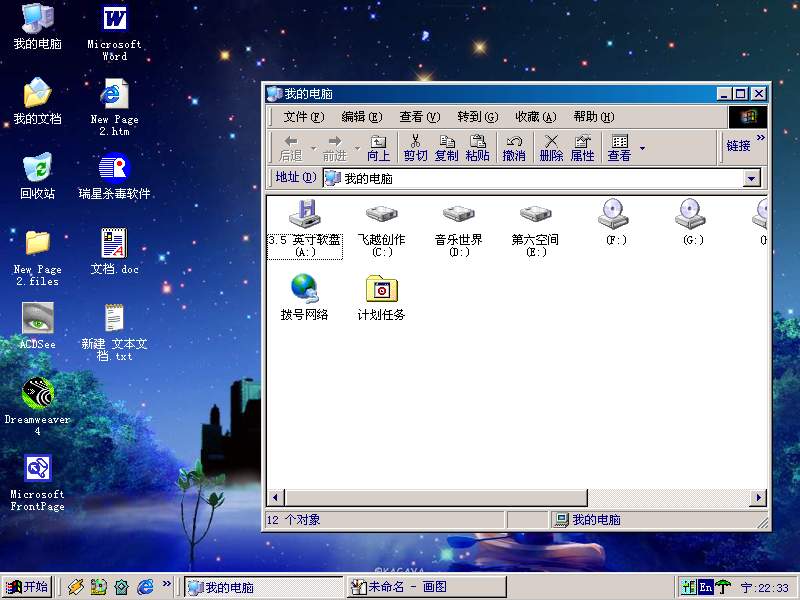800x600 pixels.
Task: Click the horizontal scrollbar right arrow
Action: (758, 497)
